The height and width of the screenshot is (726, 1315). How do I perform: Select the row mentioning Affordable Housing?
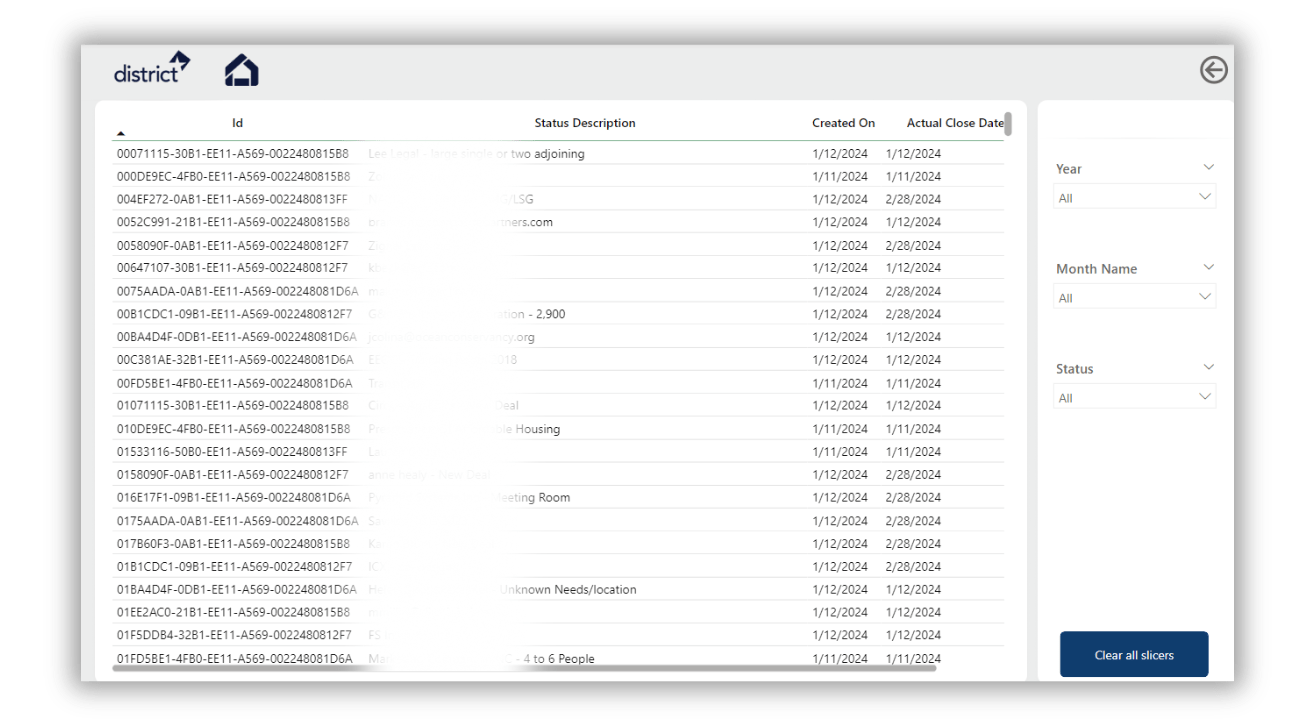coord(400,428)
